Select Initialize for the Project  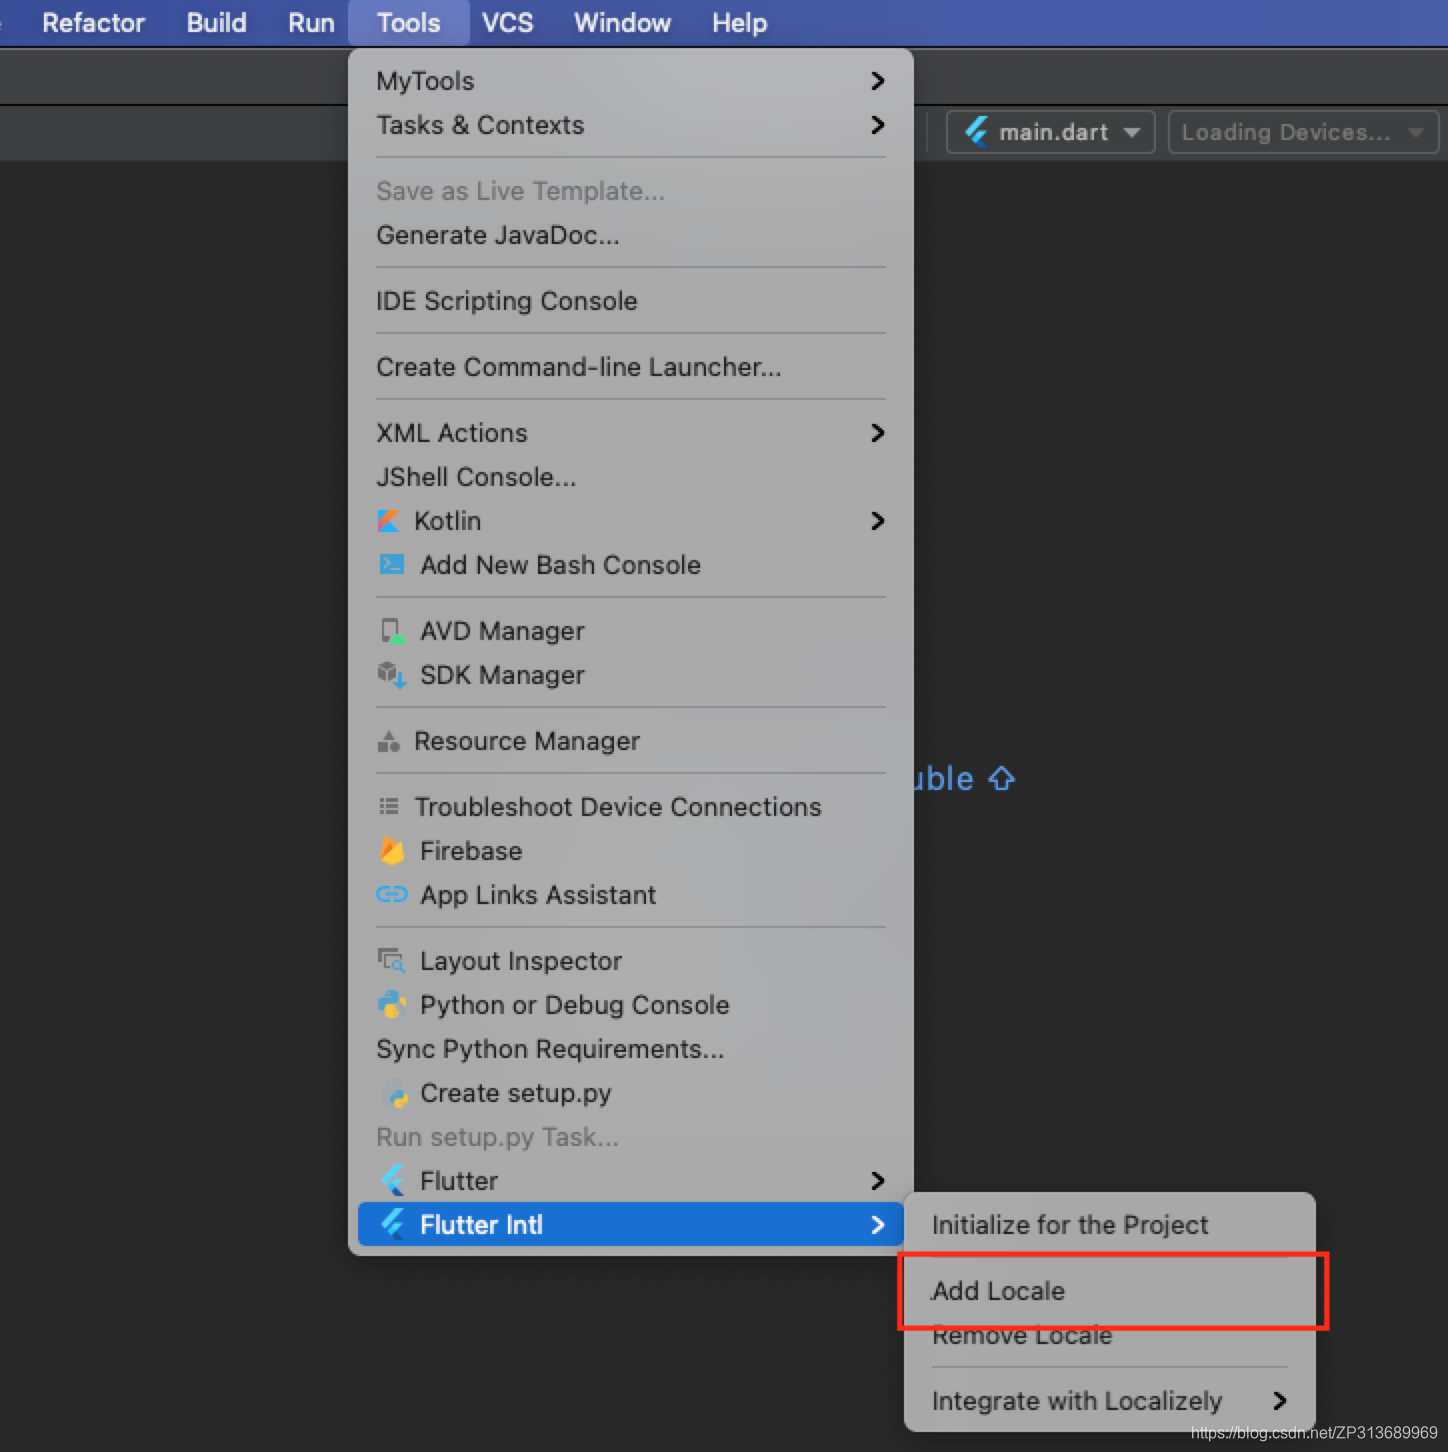coord(1110,1225)
